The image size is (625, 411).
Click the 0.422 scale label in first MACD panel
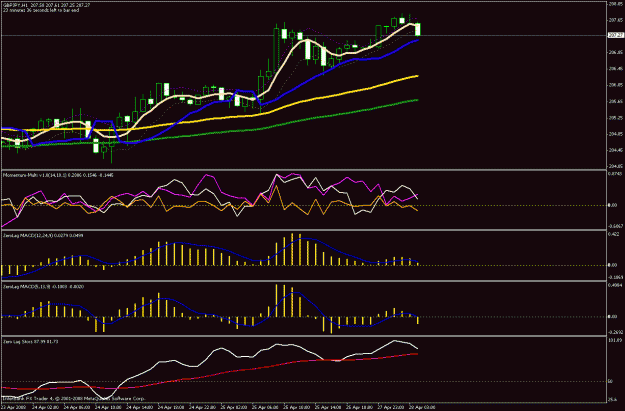[613, 235]
